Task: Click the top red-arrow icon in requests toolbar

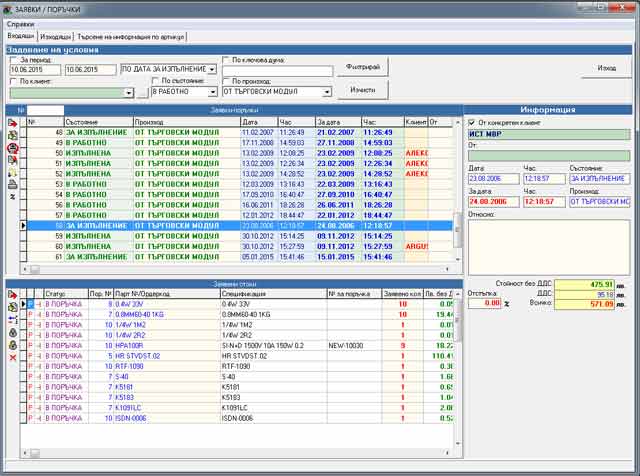Action: [x=12, y=122]
